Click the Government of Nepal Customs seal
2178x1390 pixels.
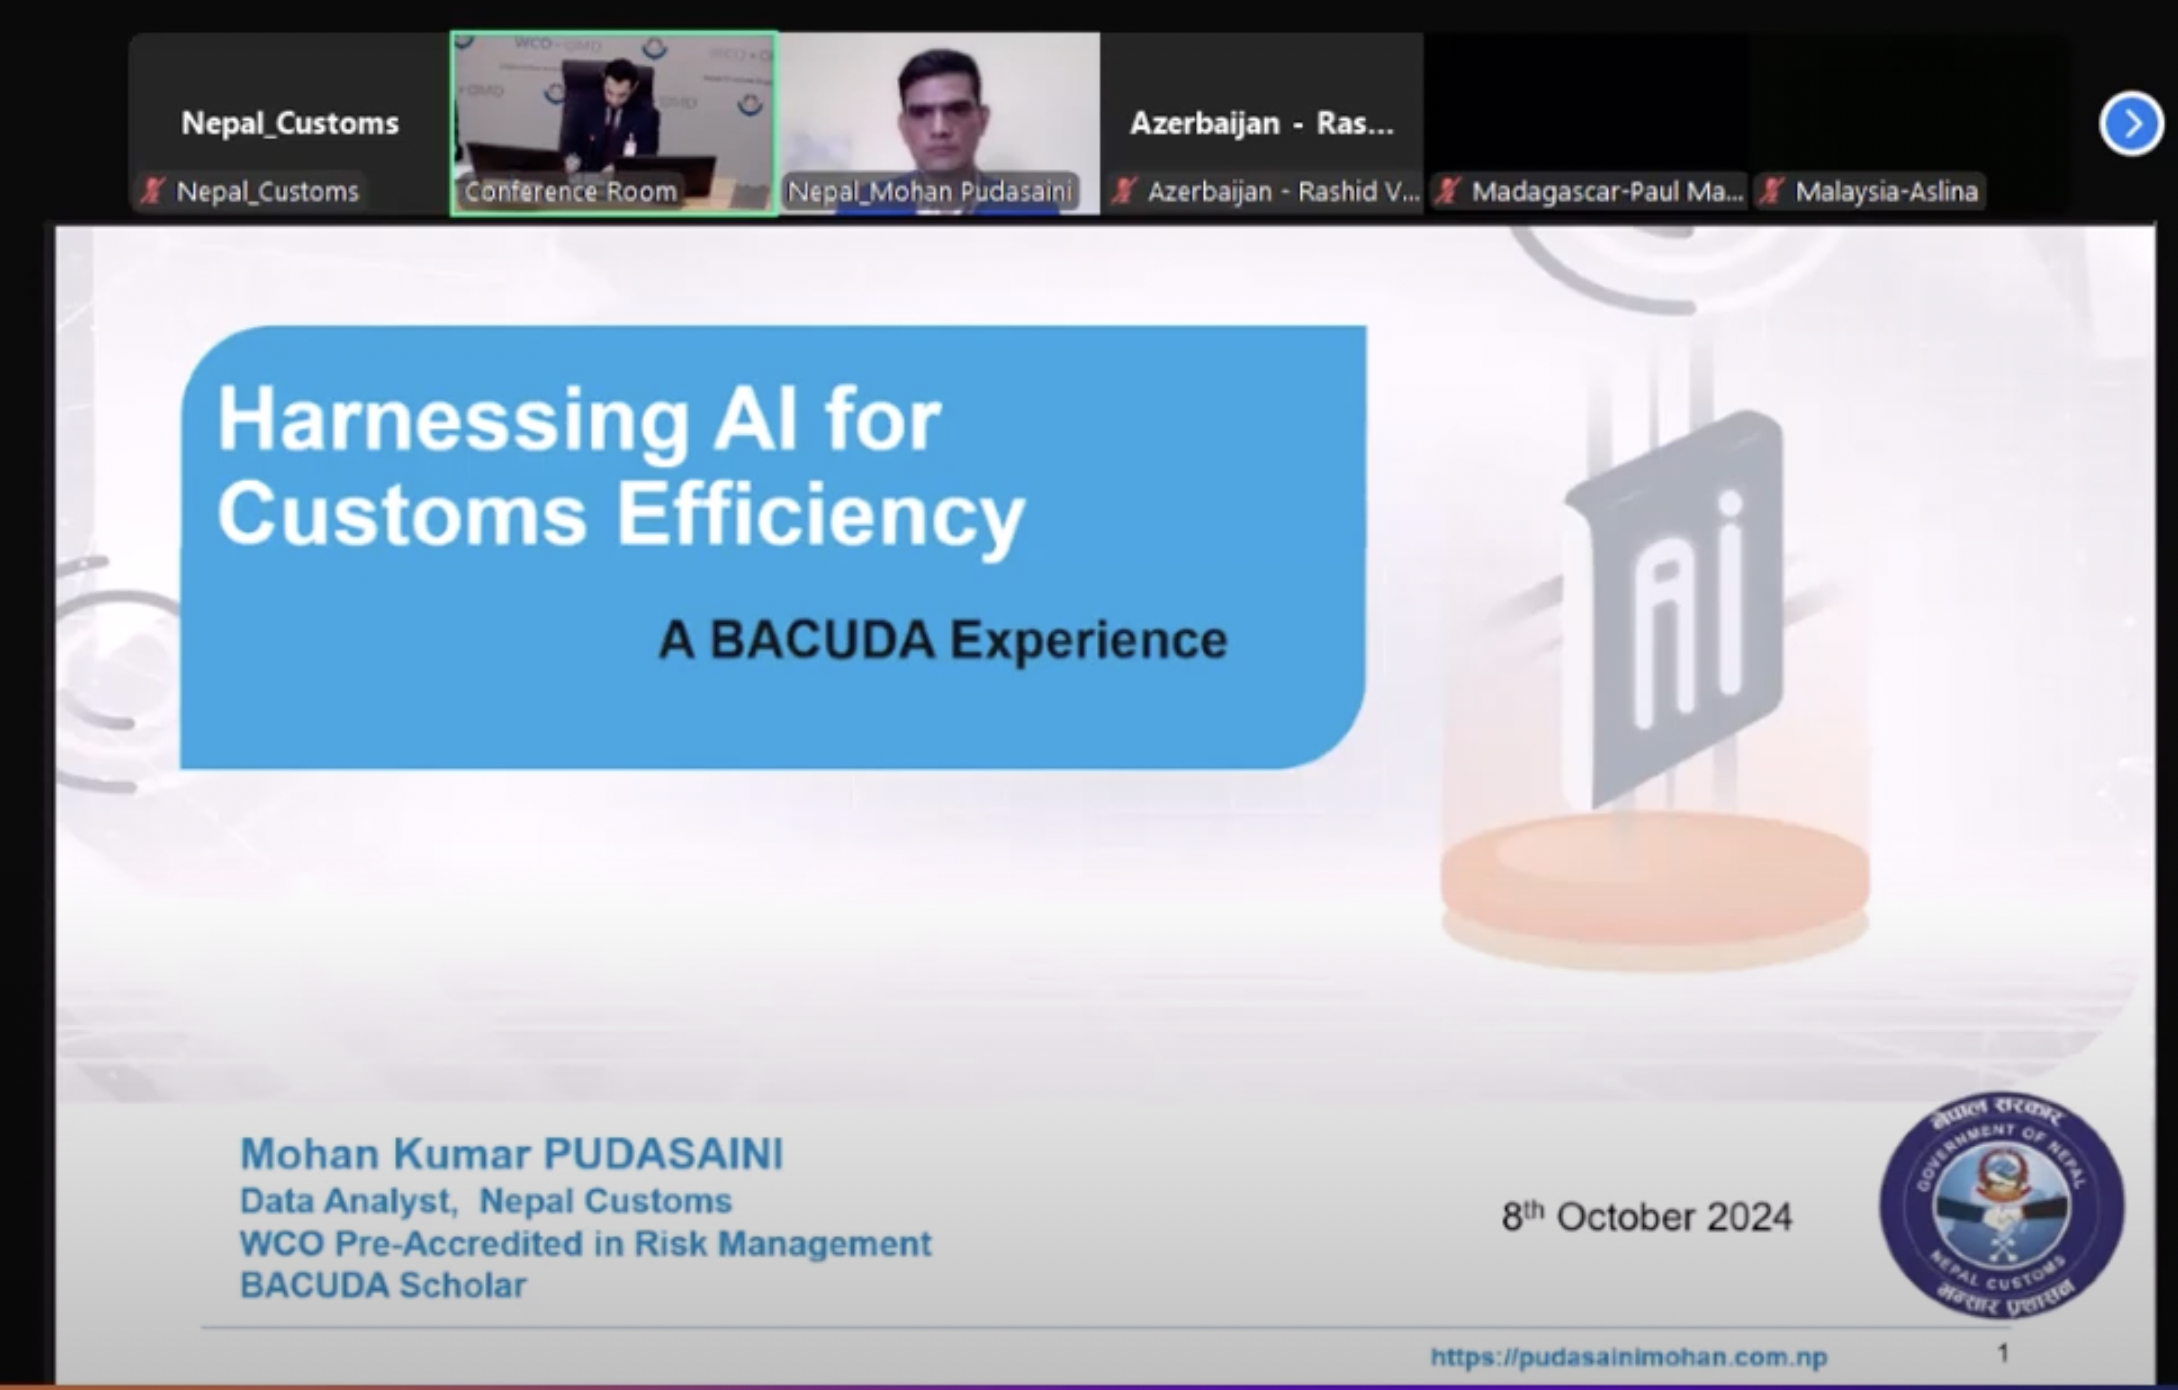coord(2001,1205)
